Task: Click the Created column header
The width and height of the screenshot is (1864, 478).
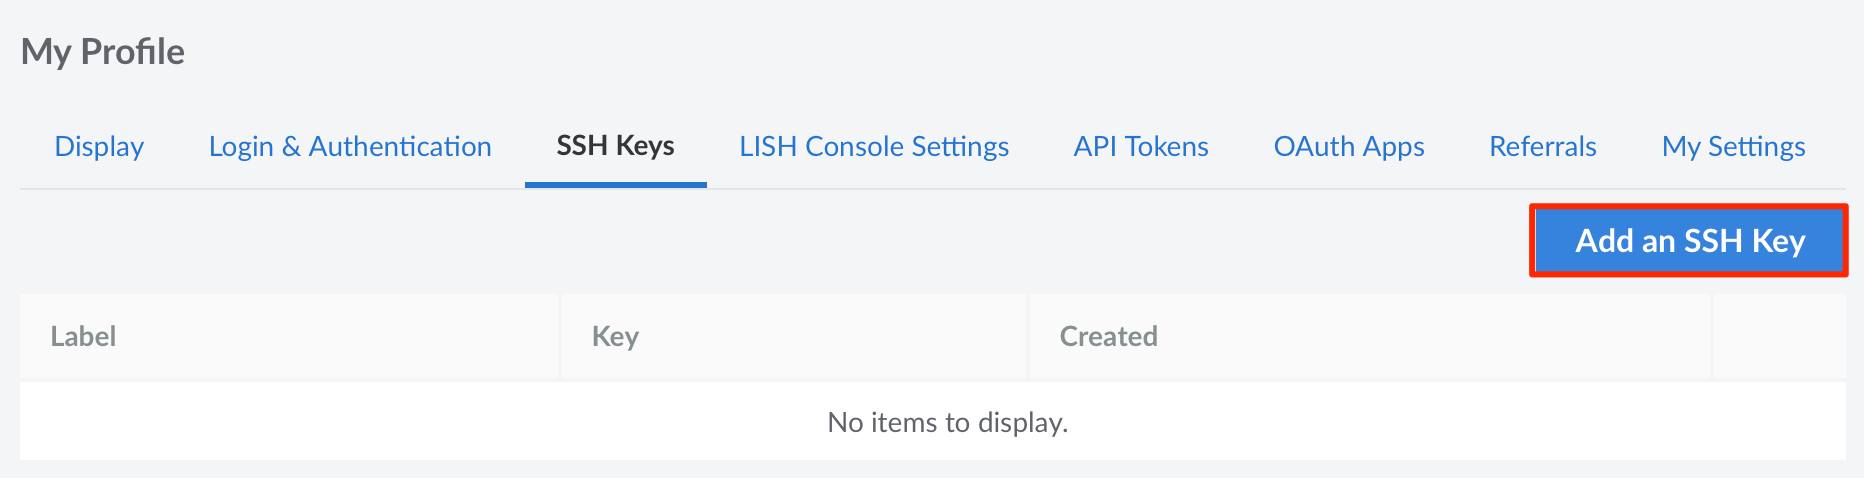Action: [1108, 337]
